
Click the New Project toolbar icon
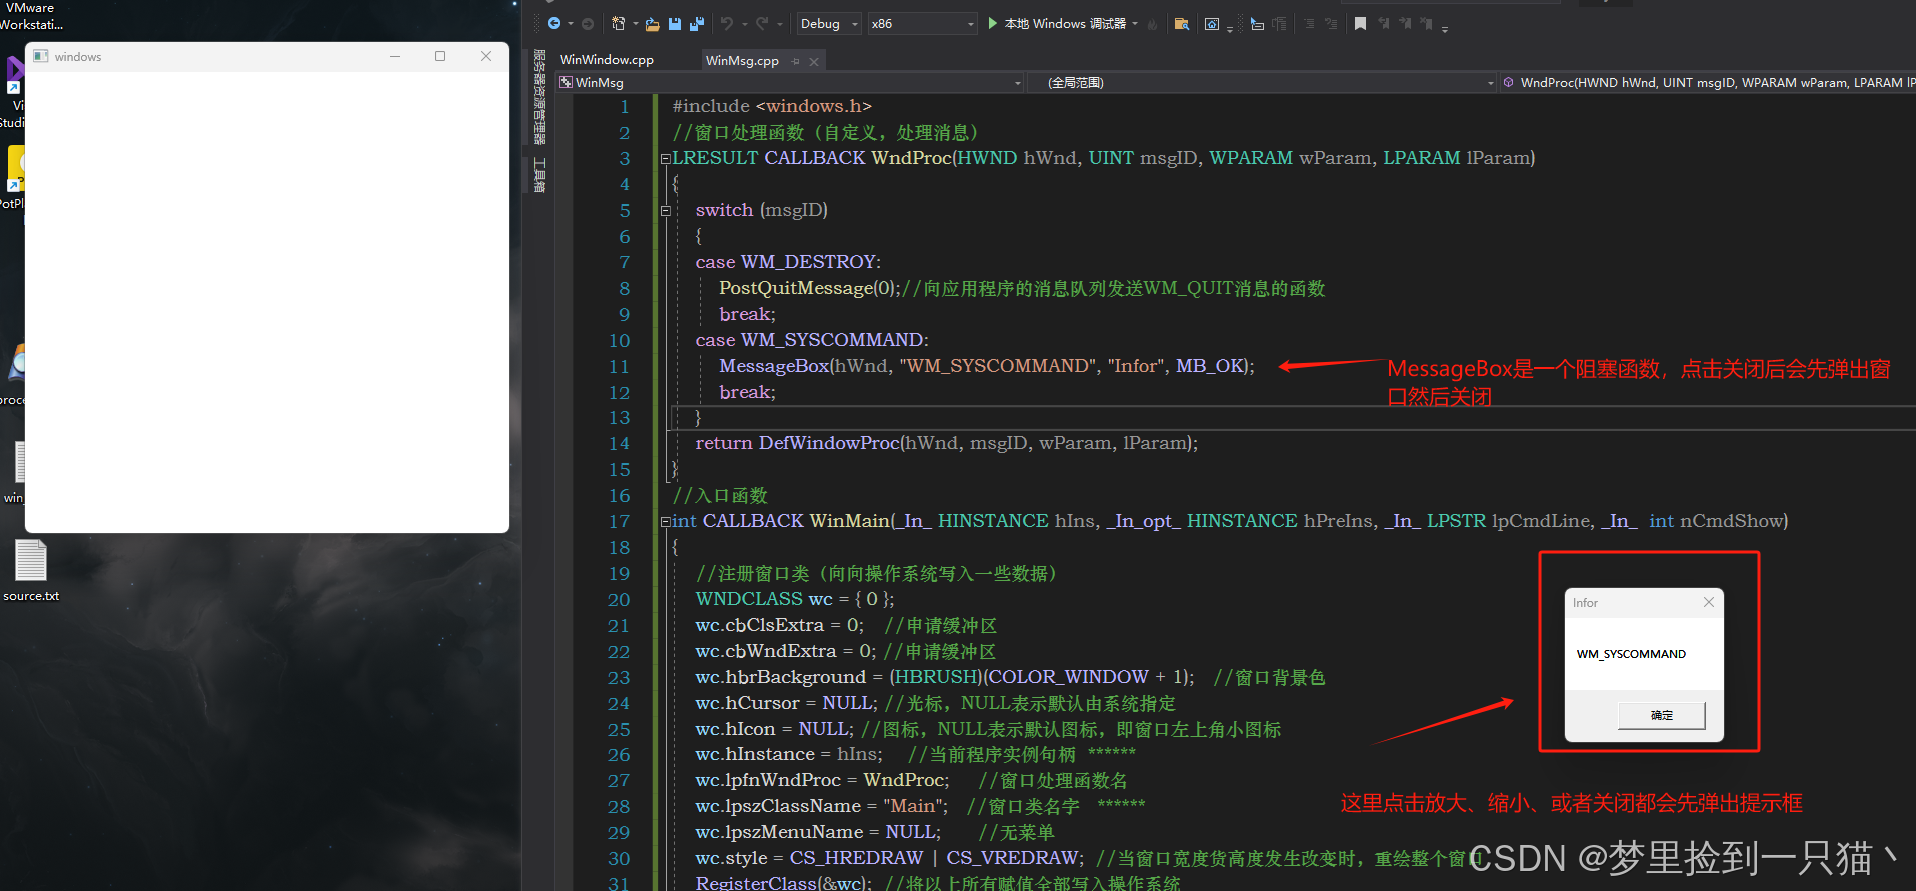pos(618,23)
